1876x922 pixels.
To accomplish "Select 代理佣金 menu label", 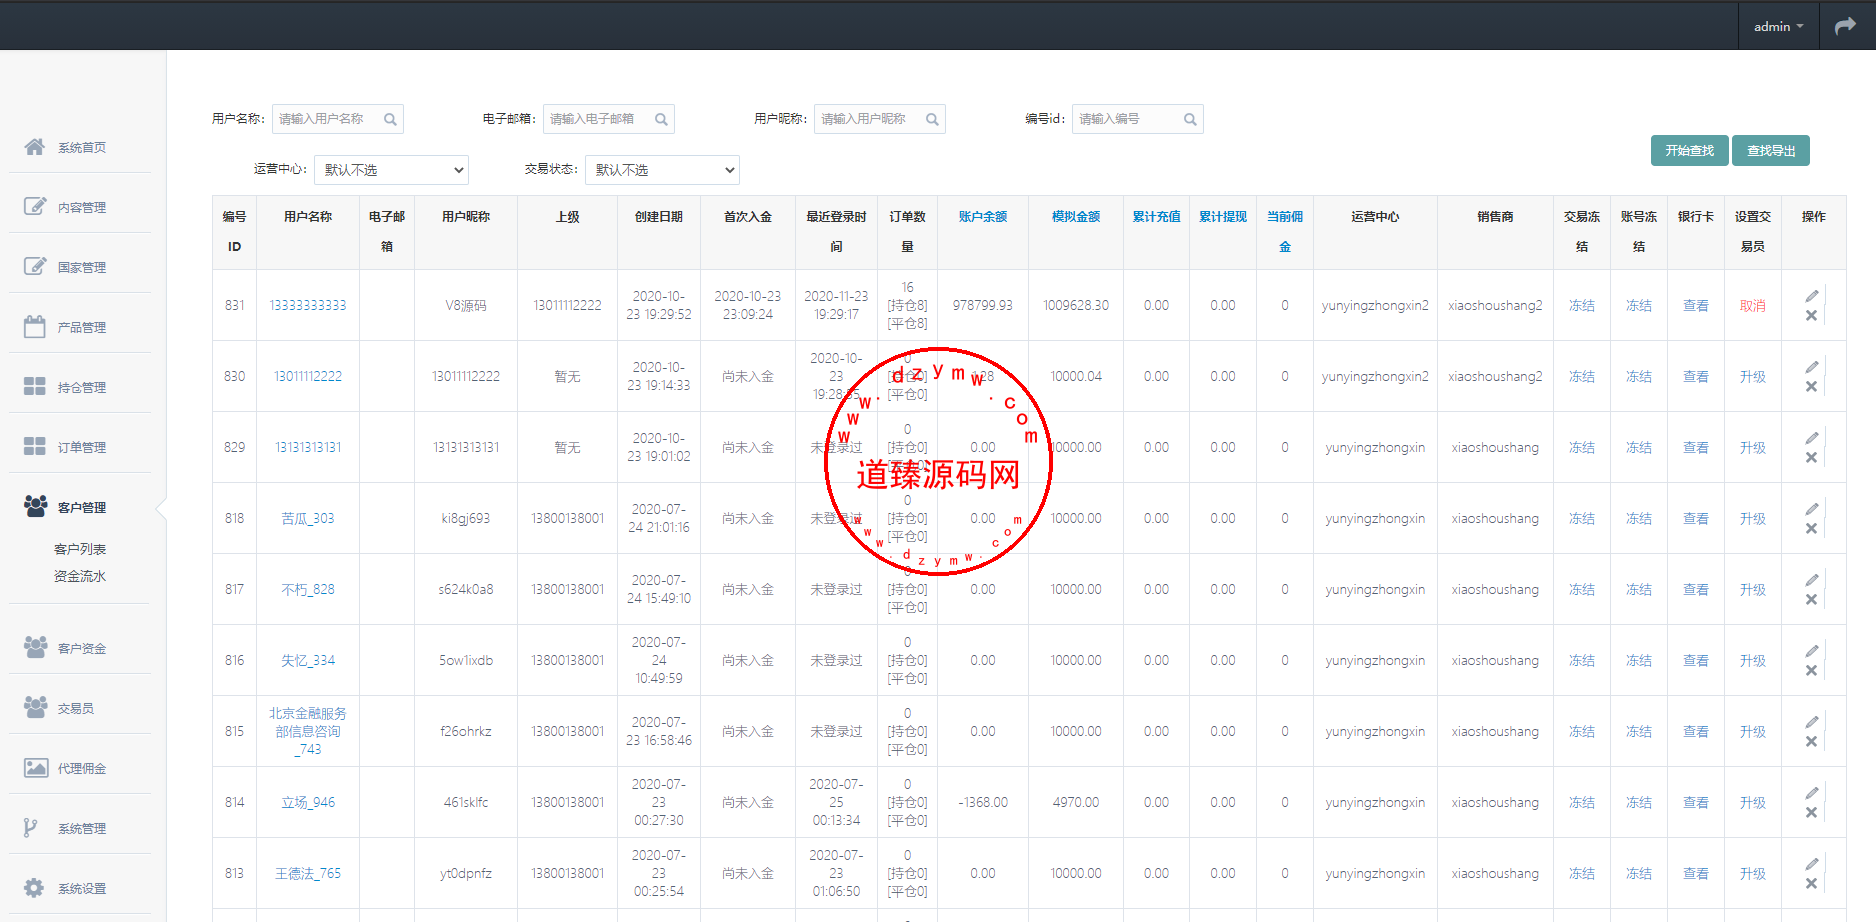I will 82,769.
